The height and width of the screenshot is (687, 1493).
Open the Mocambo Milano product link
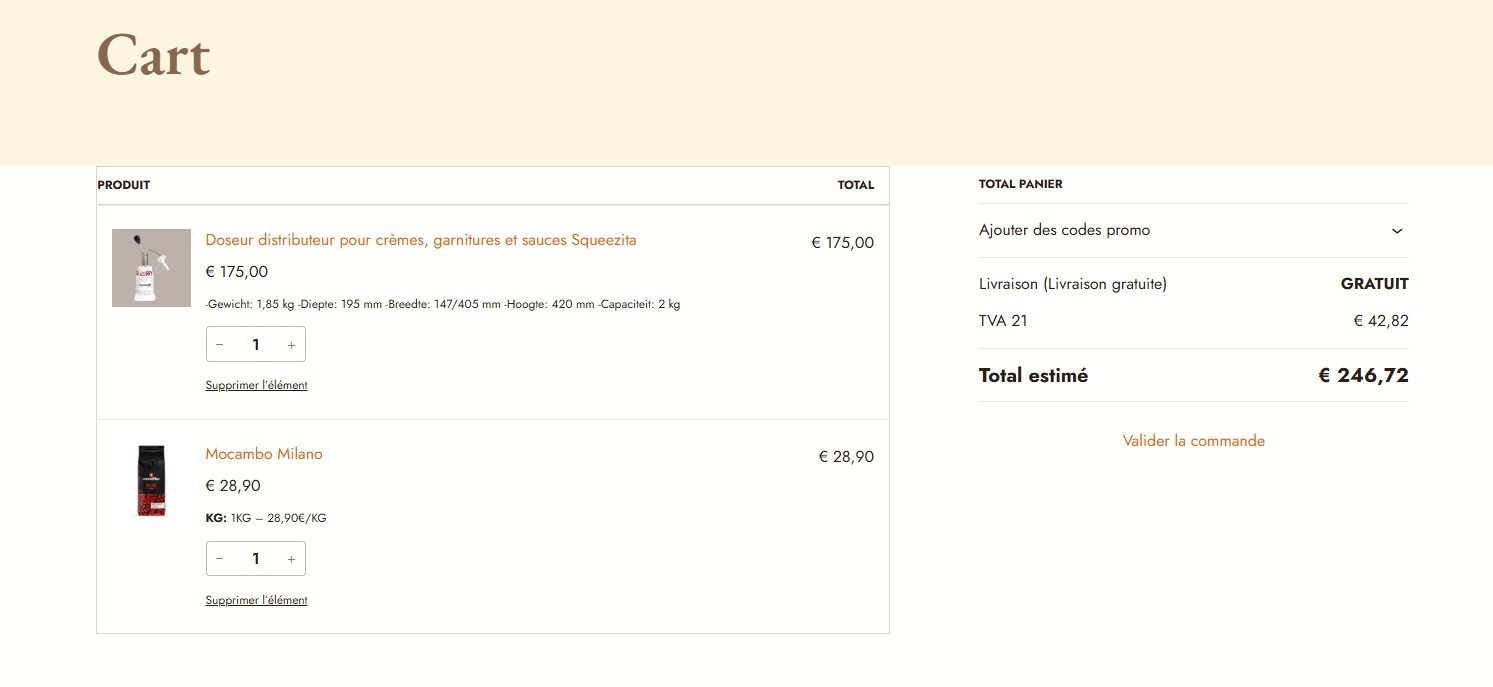pos(264,454)
